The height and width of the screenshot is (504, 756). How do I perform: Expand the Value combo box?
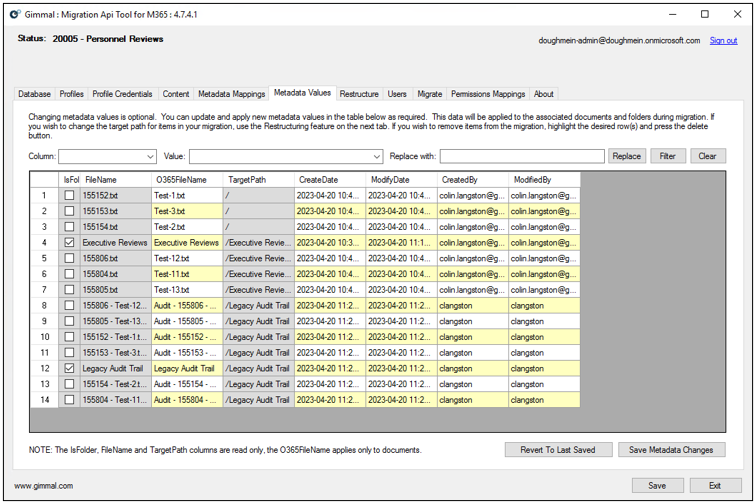click(377, 156)
